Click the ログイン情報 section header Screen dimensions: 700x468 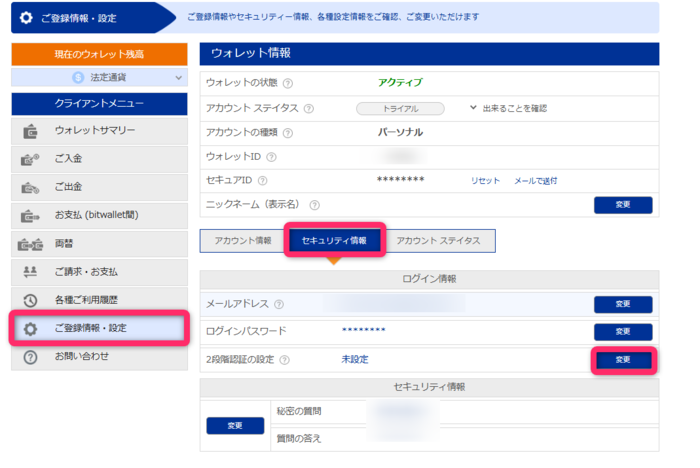[x=429, y=280]
